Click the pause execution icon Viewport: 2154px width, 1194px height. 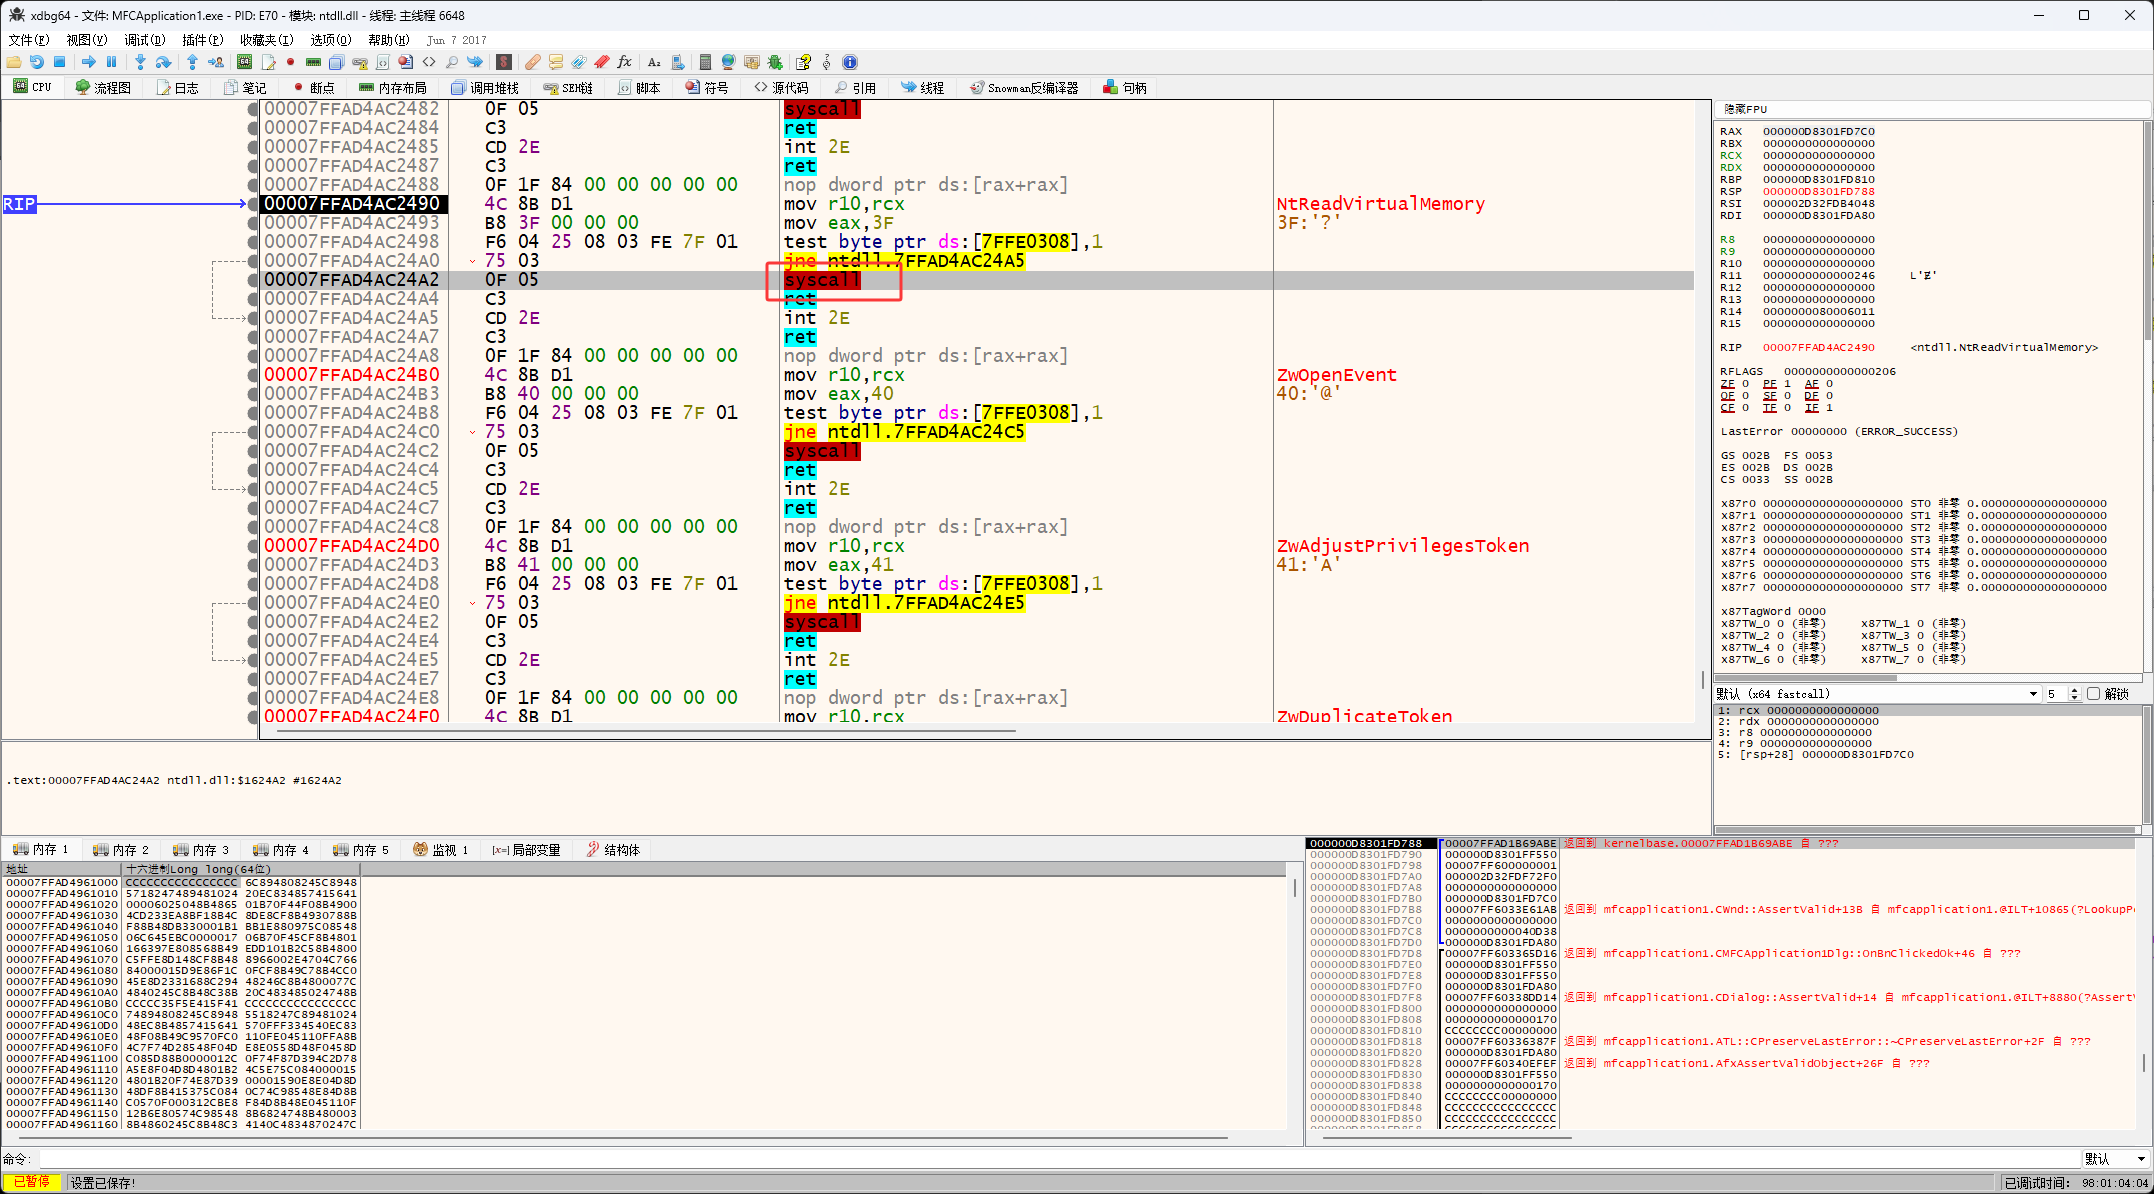pyautogui.click(x=112, y=62)
